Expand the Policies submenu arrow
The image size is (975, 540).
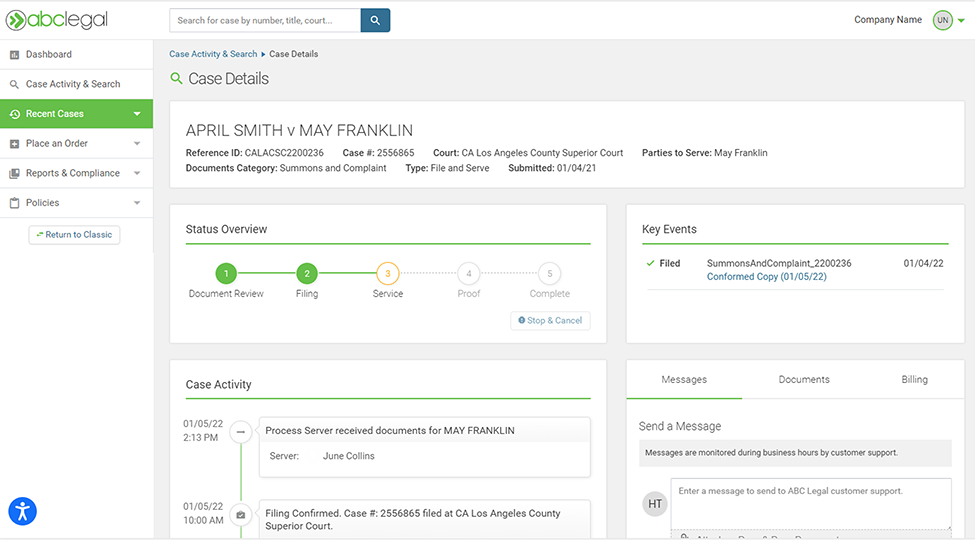[137, 203]
